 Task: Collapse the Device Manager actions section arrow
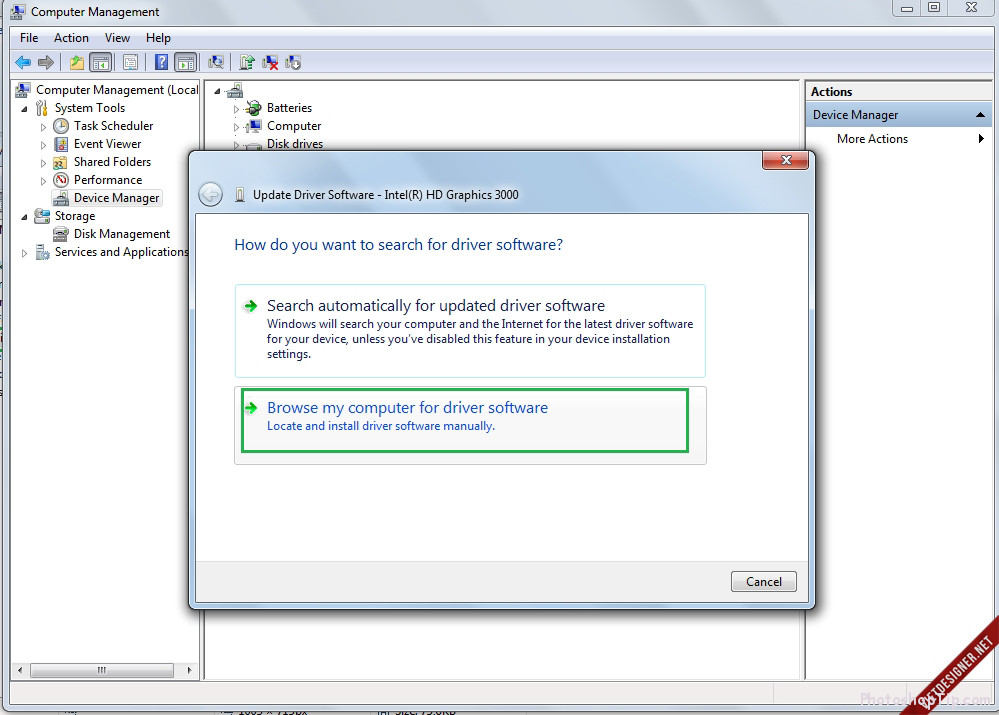point(981,115)
